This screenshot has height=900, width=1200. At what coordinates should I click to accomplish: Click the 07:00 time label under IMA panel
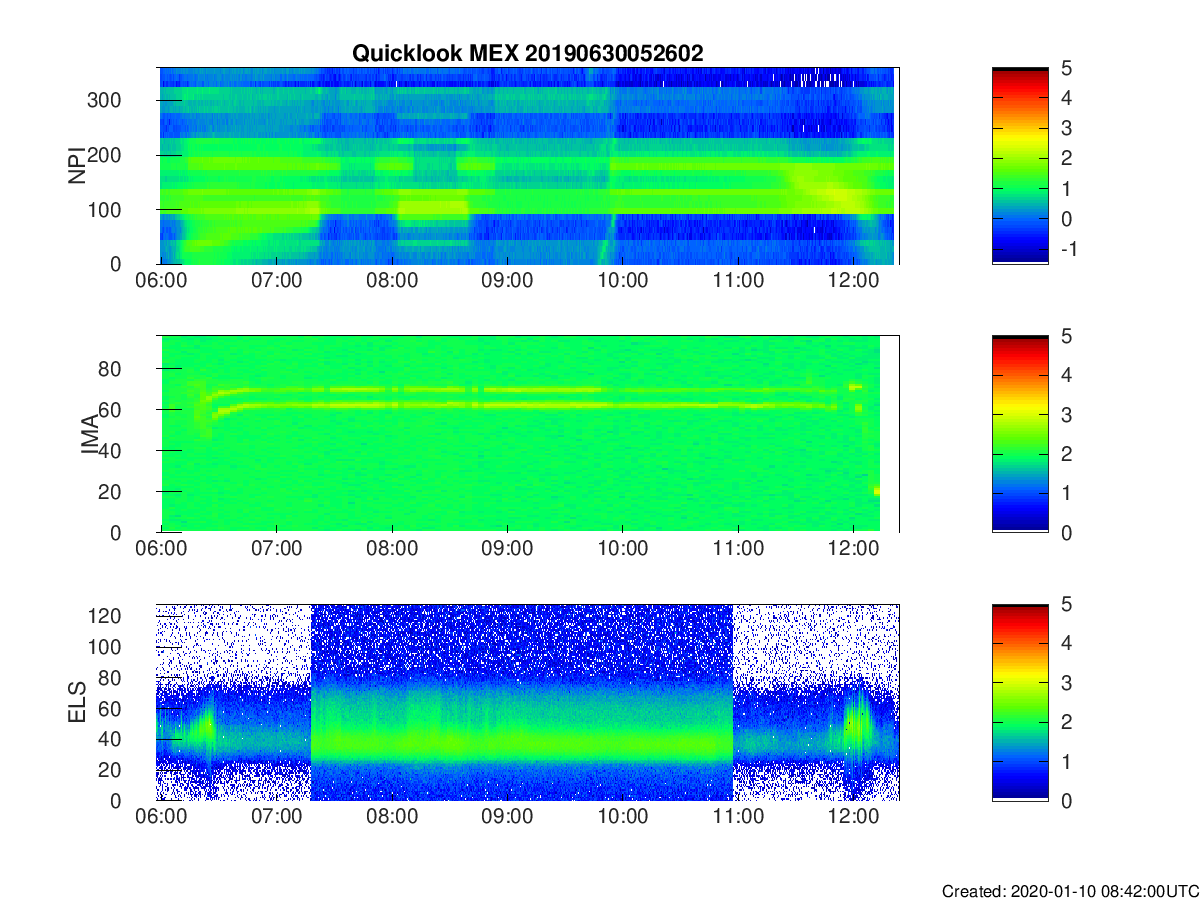coord(277,550)
